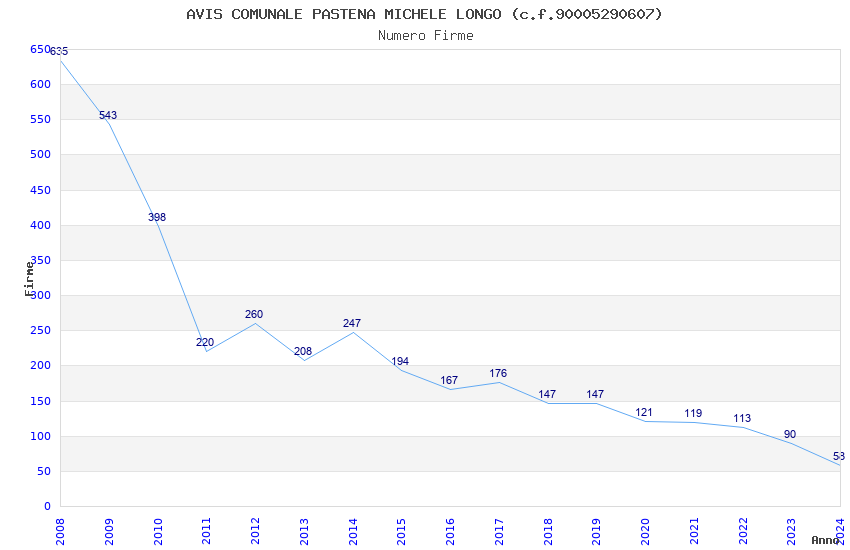Click the data label 119
This screenshot has height=550, width=850.
pos(693,413)
